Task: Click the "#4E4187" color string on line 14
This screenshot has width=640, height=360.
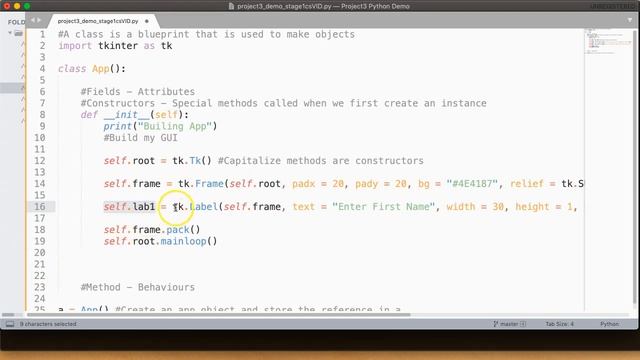Action: coord(472,184)
